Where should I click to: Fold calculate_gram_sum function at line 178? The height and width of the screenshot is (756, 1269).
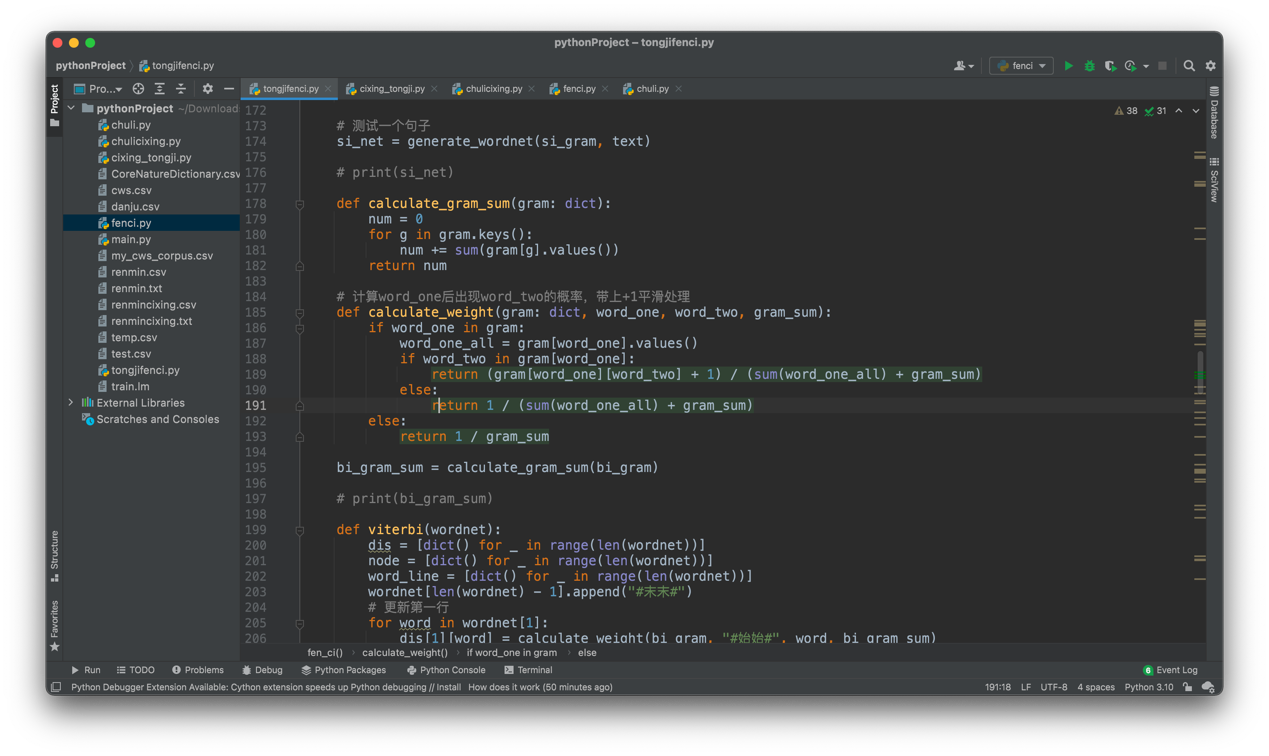[x=299, y=204]
